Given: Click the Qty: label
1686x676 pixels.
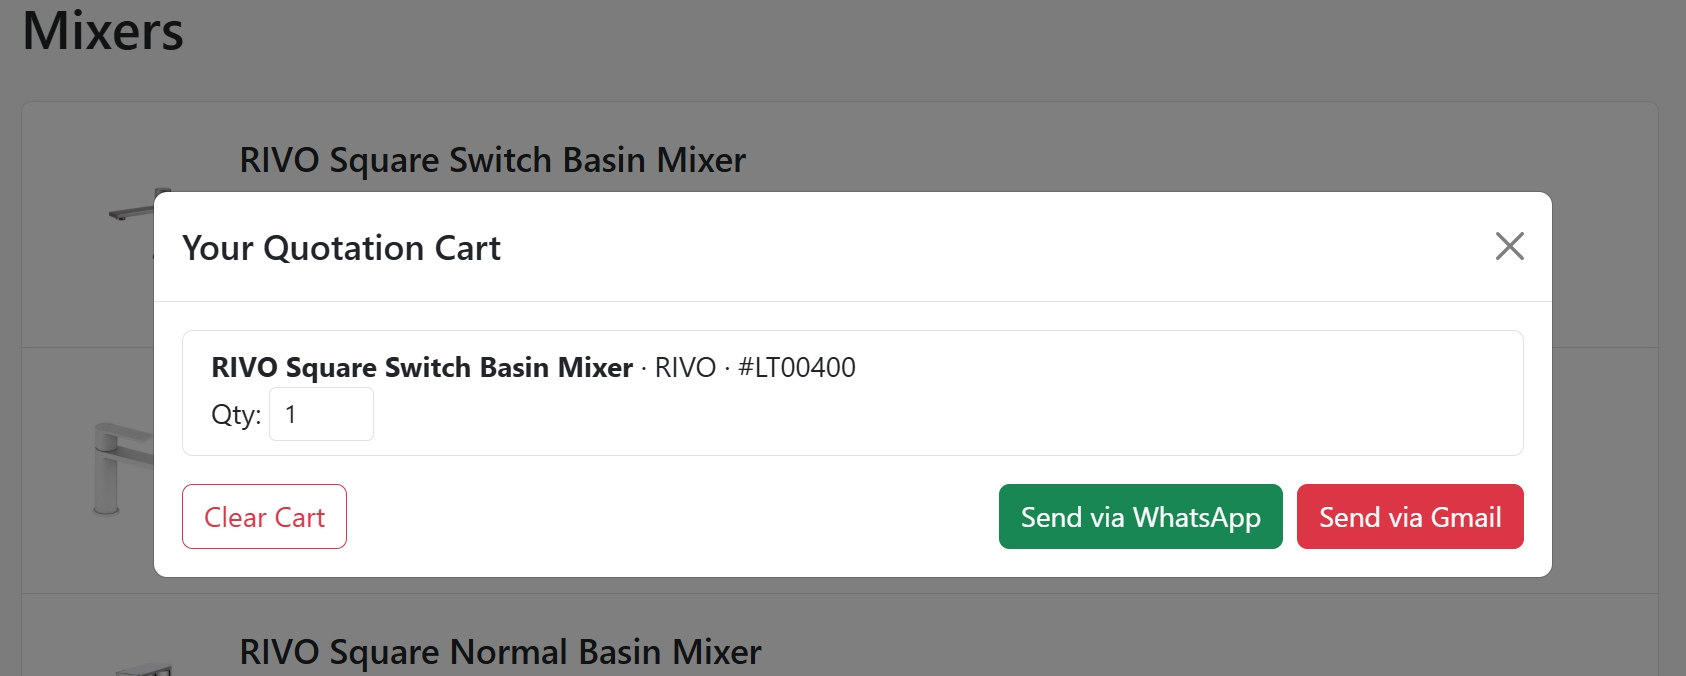Looking at the screenshot, I should 236,414.
